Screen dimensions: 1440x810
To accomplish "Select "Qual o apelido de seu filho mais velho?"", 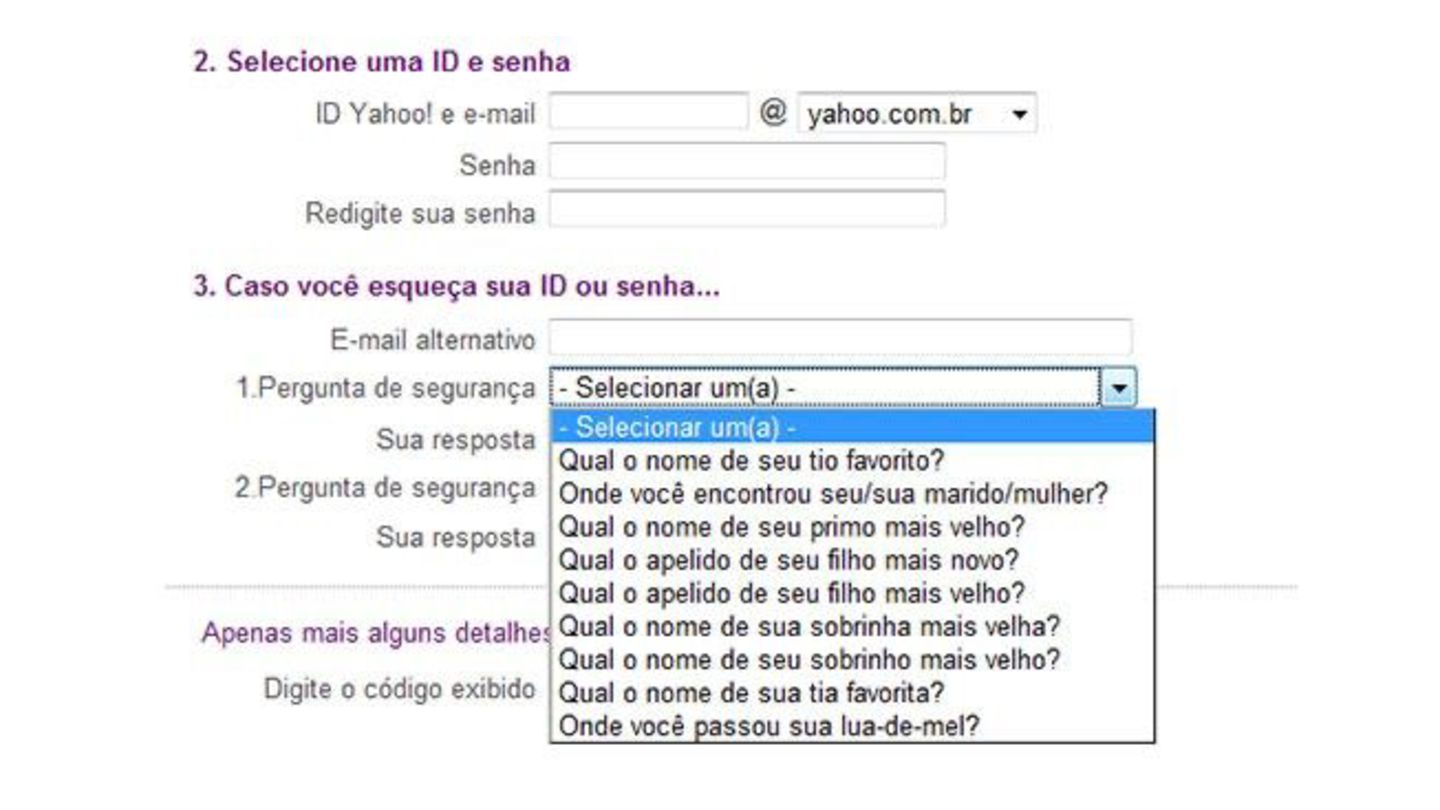I will coord(791,593).
